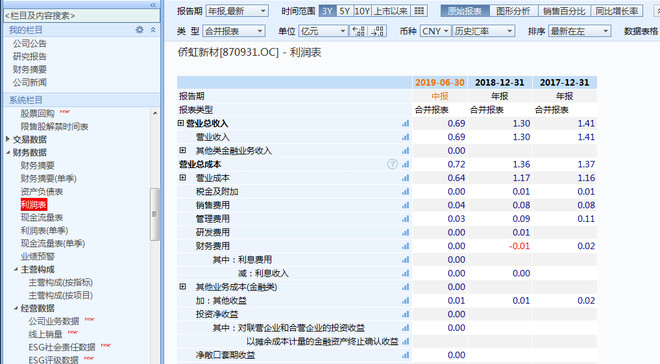Open chart icon for 其中：利息费用 row

click(405, 260)
